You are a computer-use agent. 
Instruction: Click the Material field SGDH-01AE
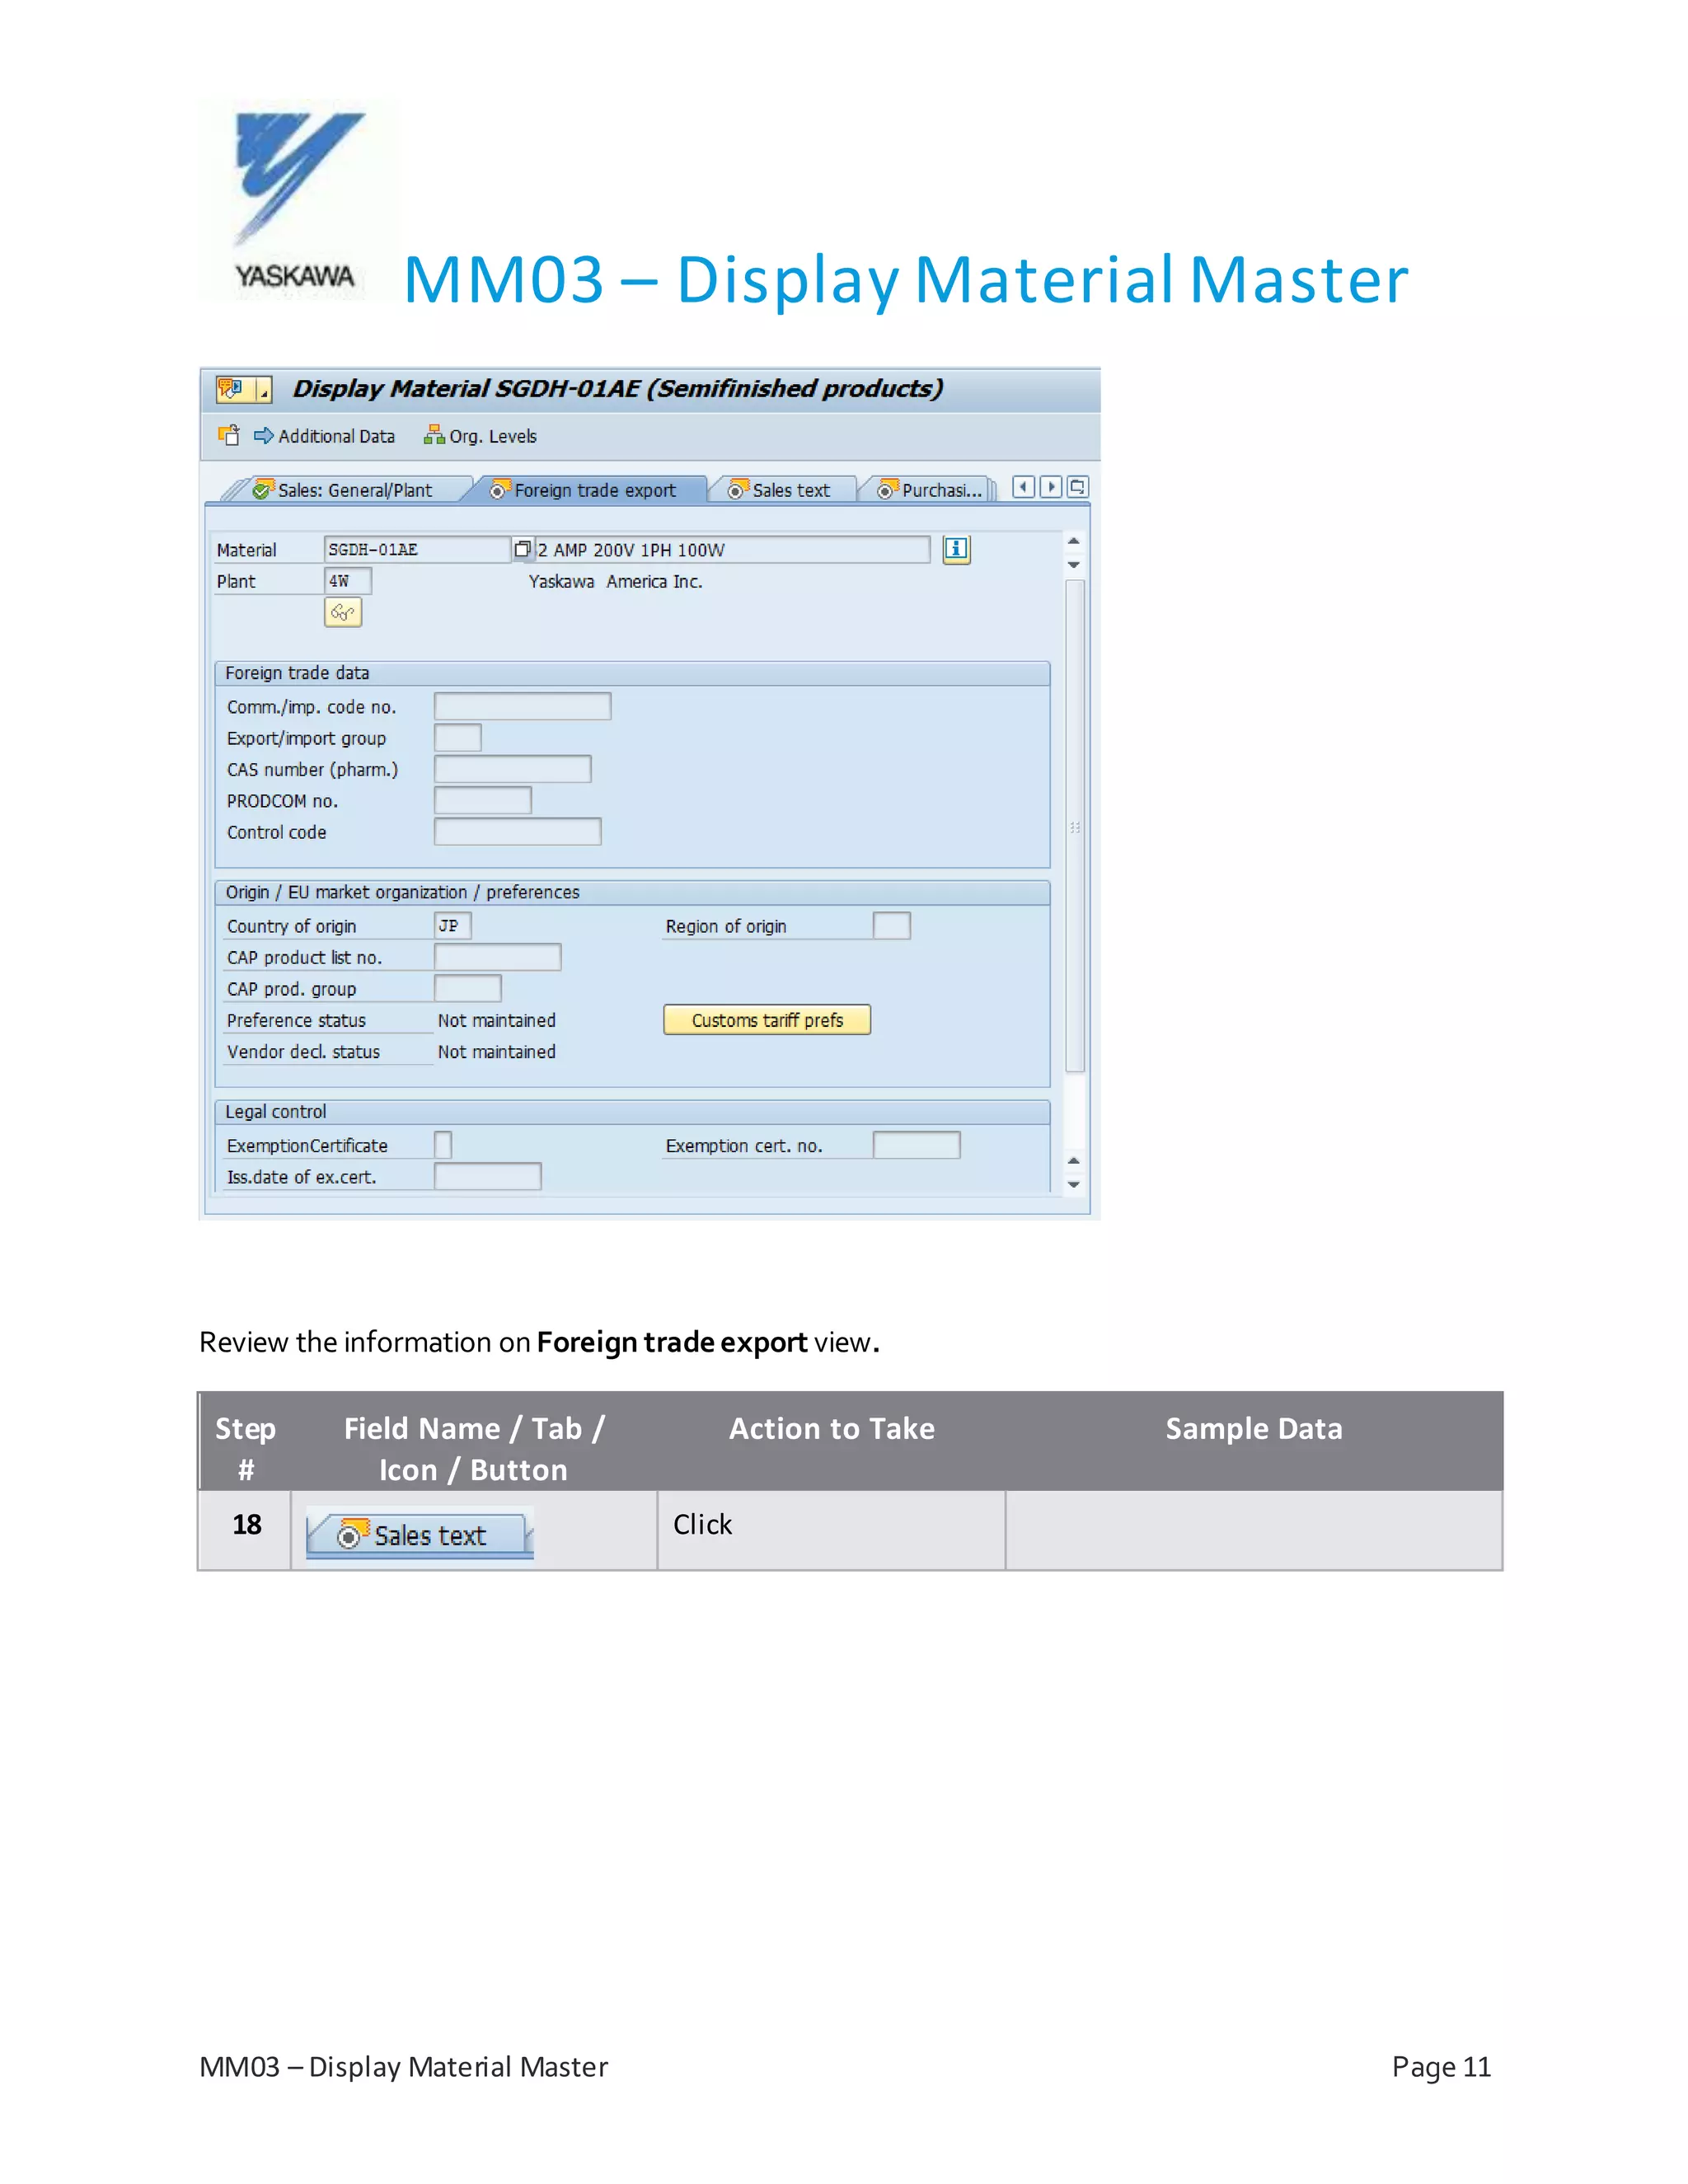click(x=416, y=550)
